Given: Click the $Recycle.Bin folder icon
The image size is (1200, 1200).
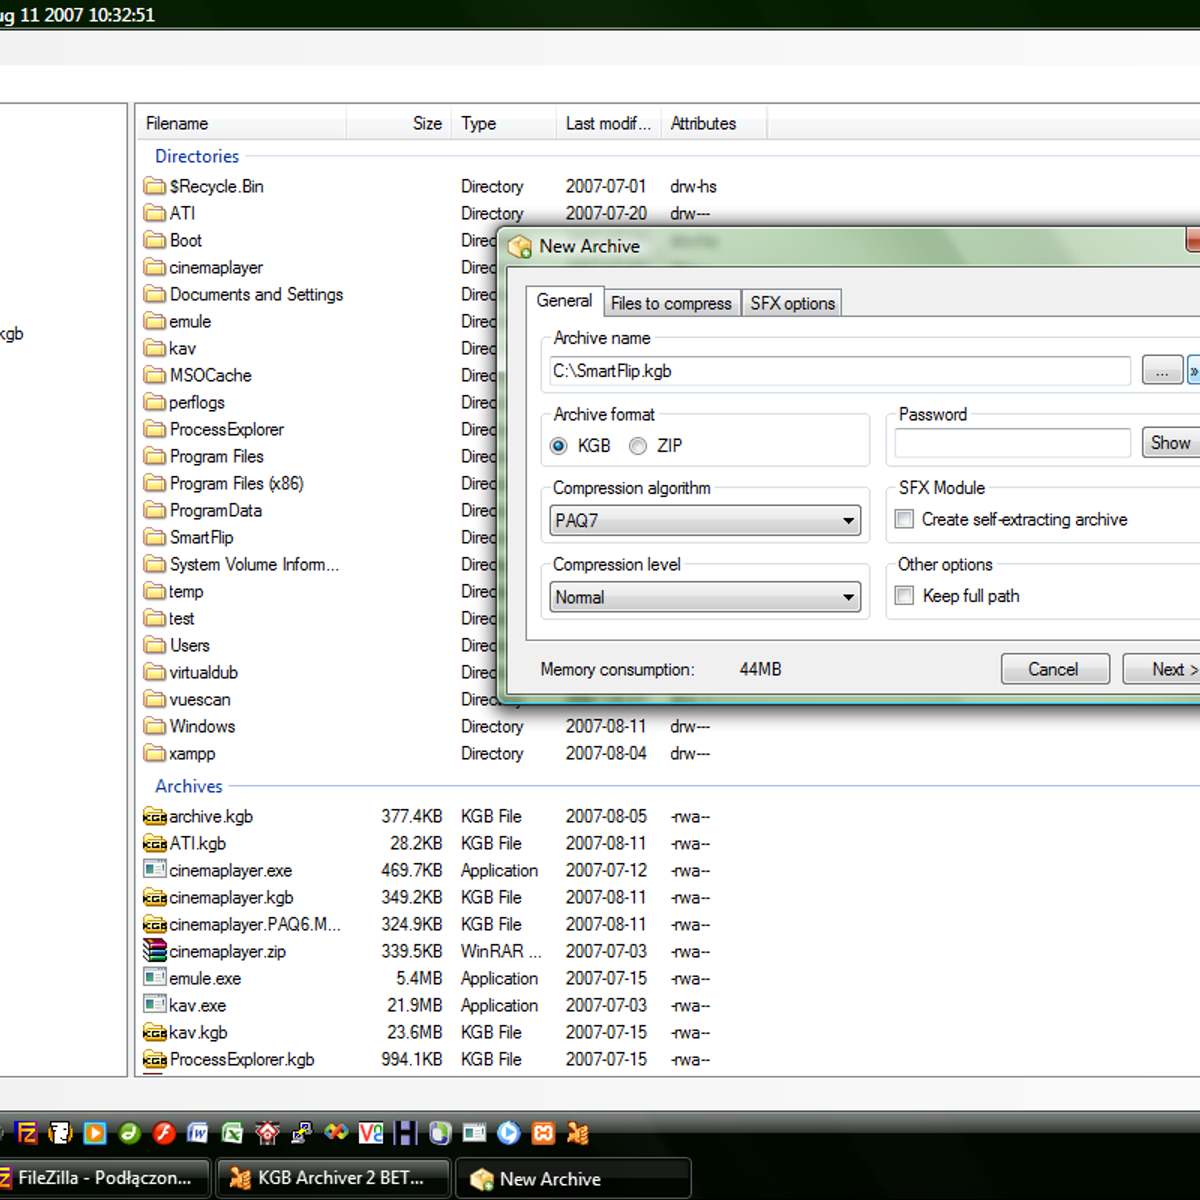Looking at the screenshot, I should click(154, 186).
